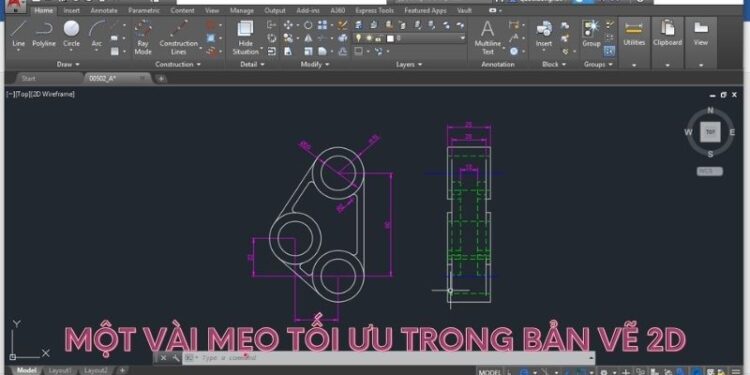Select the Polyline tool

pos(44,33)
